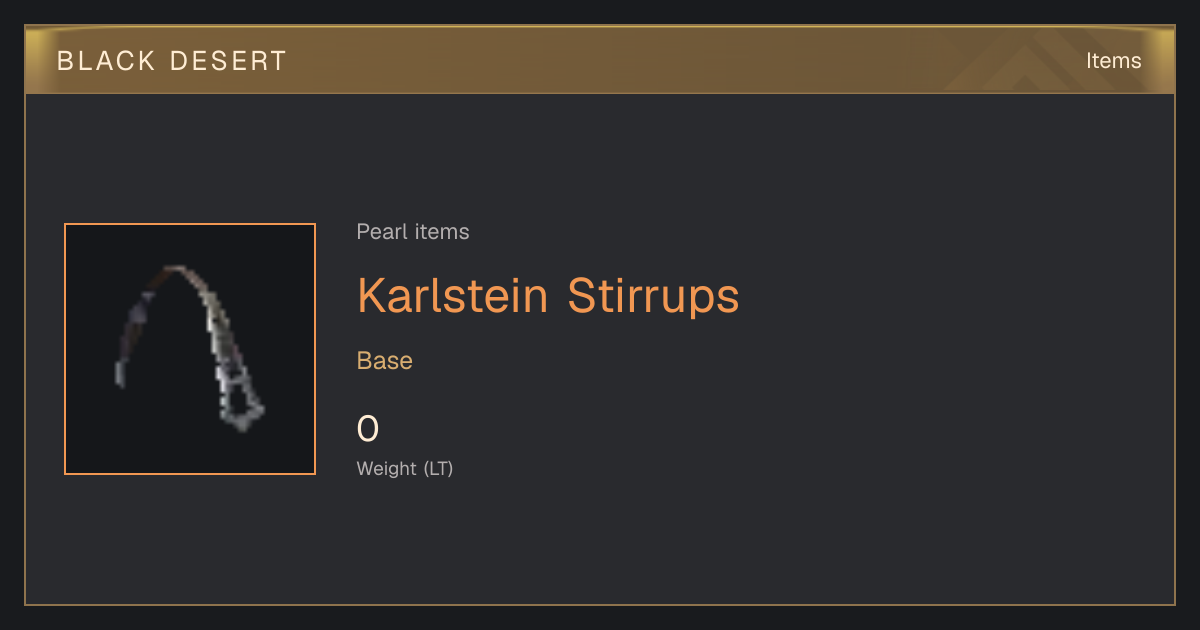Image resolution: width=1200 pixels, height=630 pixels.
Task: Click the word Stirrups in the title
Action: (x=654, y=296)
